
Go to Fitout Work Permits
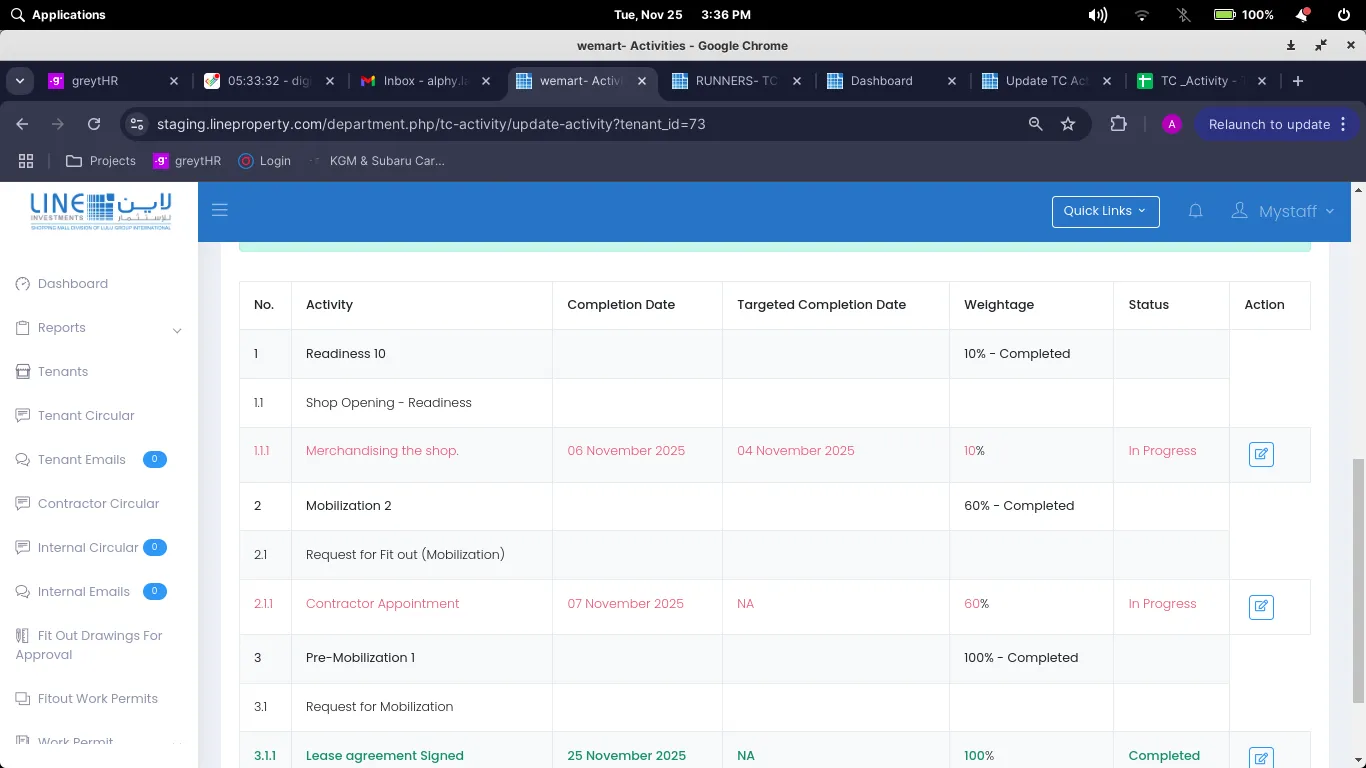pyautogui.click(x=97, y=699)
